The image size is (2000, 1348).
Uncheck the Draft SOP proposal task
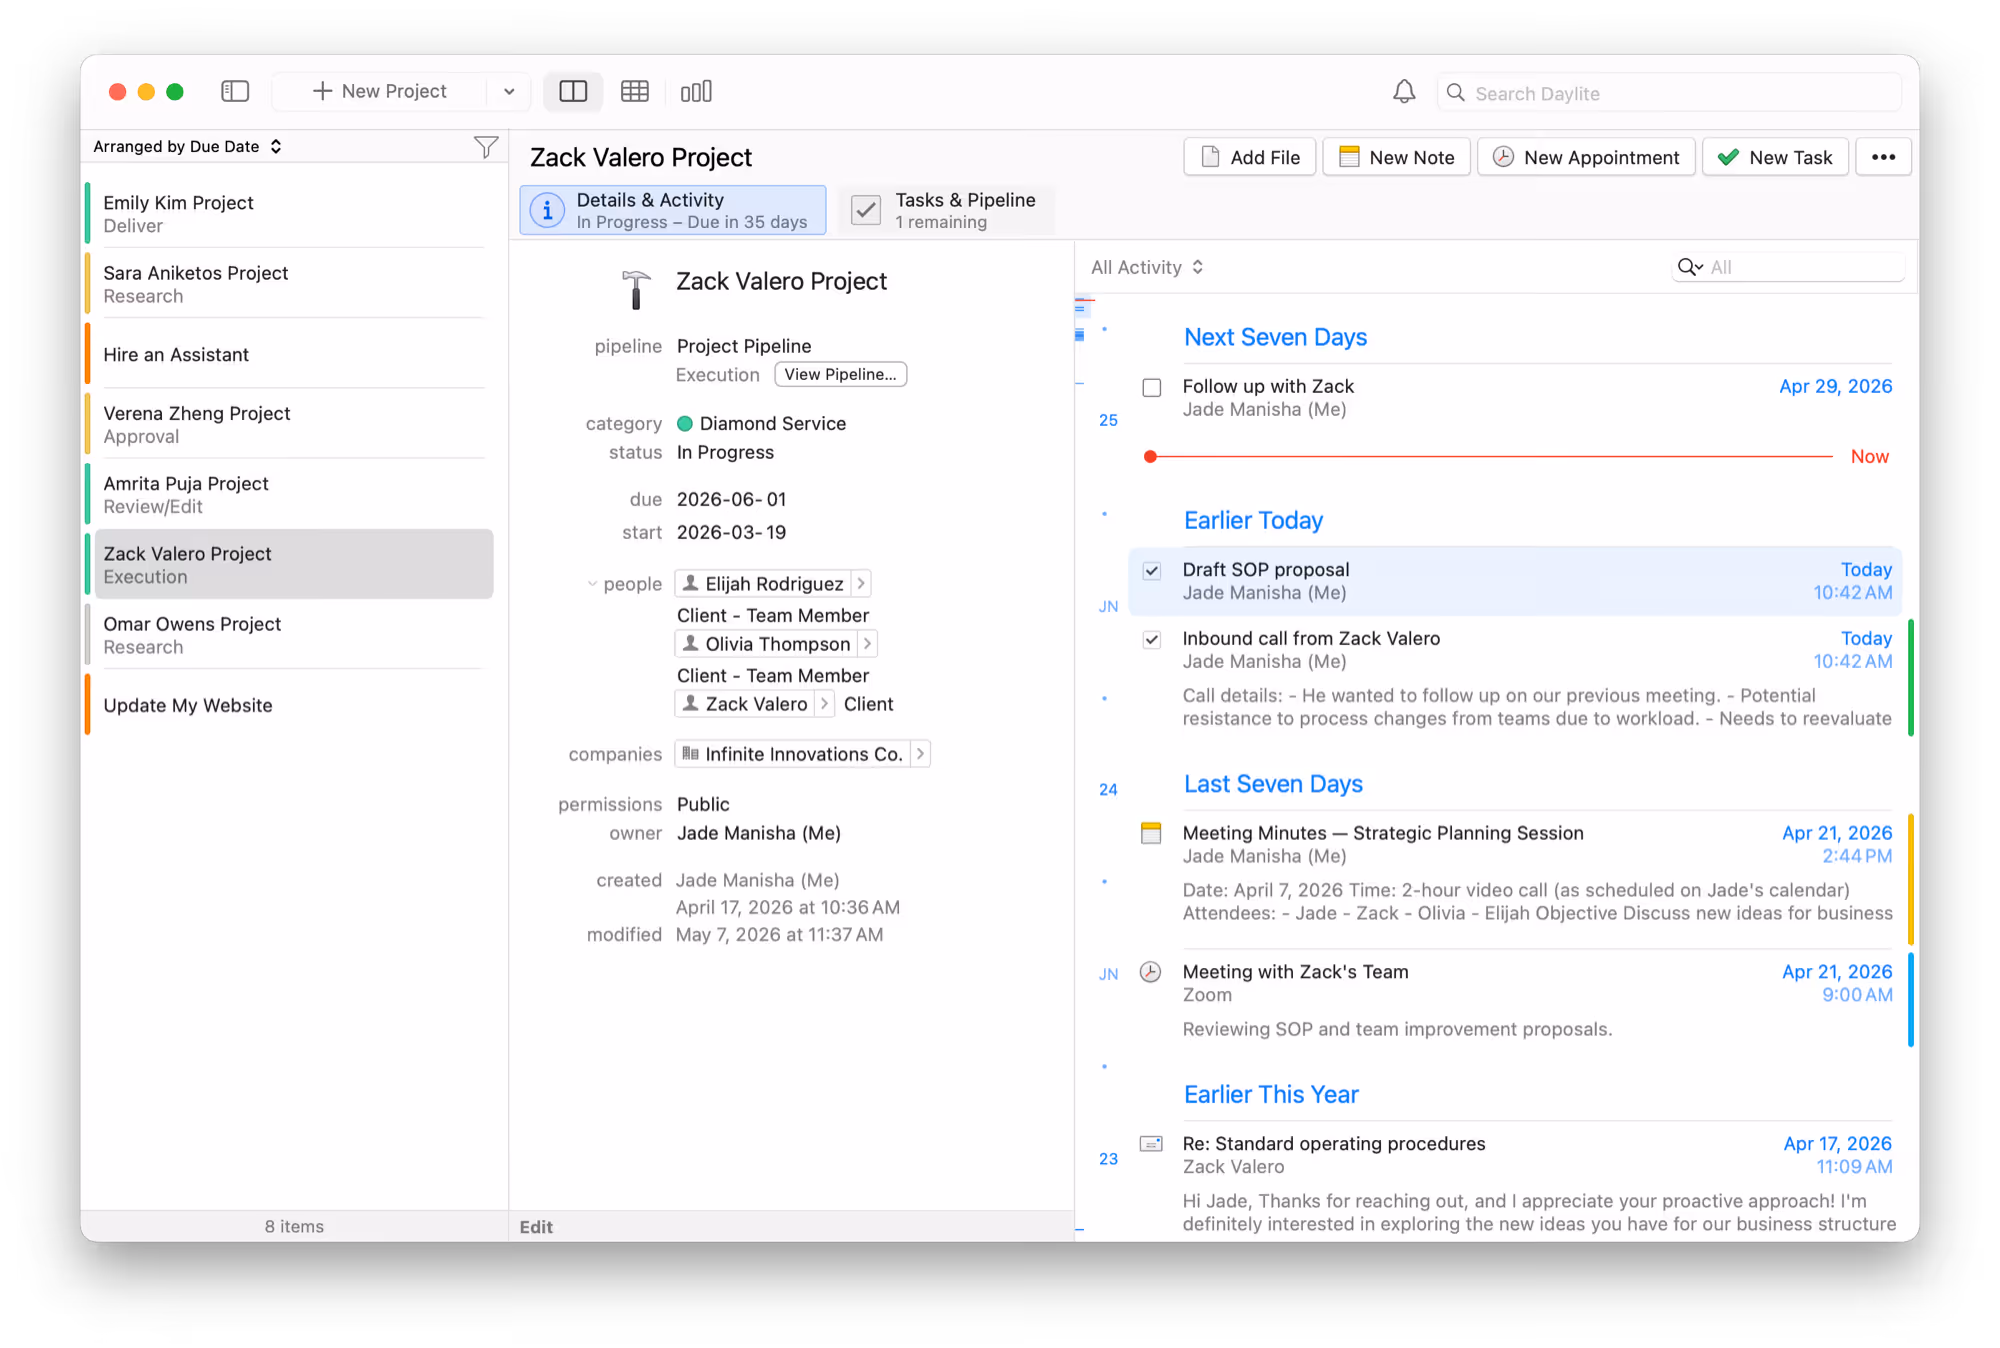point(1152,570)
